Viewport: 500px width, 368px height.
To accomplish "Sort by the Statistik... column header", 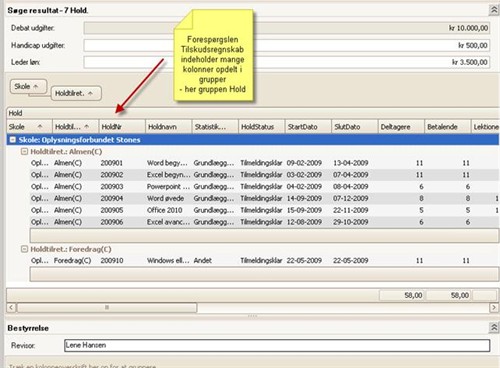I will click(215, 127).
